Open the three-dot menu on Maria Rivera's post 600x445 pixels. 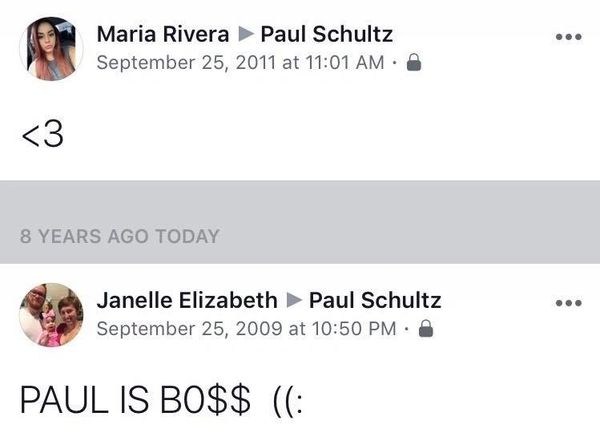click(568, 36)
